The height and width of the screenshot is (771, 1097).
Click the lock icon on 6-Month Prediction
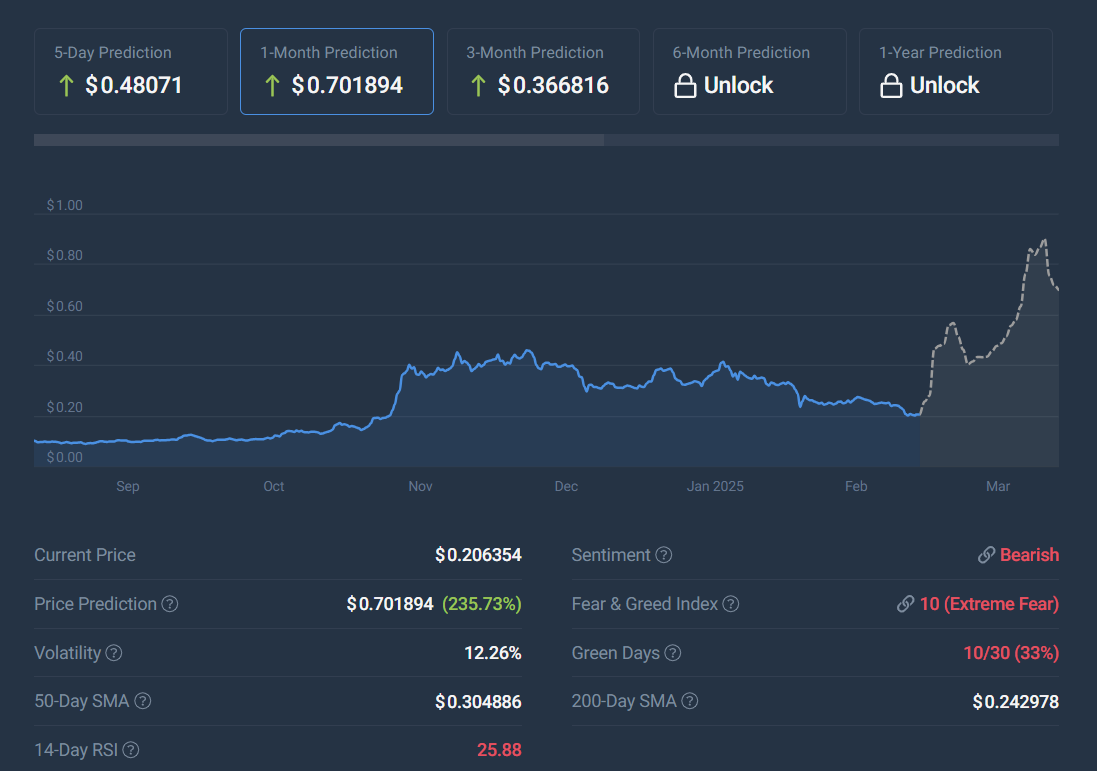point(685,85)
